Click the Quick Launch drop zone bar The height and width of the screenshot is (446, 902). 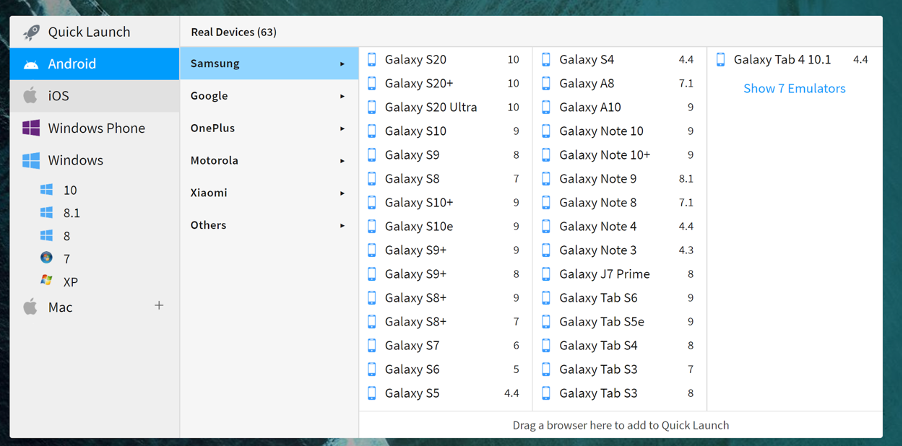[x=621, y=425]
